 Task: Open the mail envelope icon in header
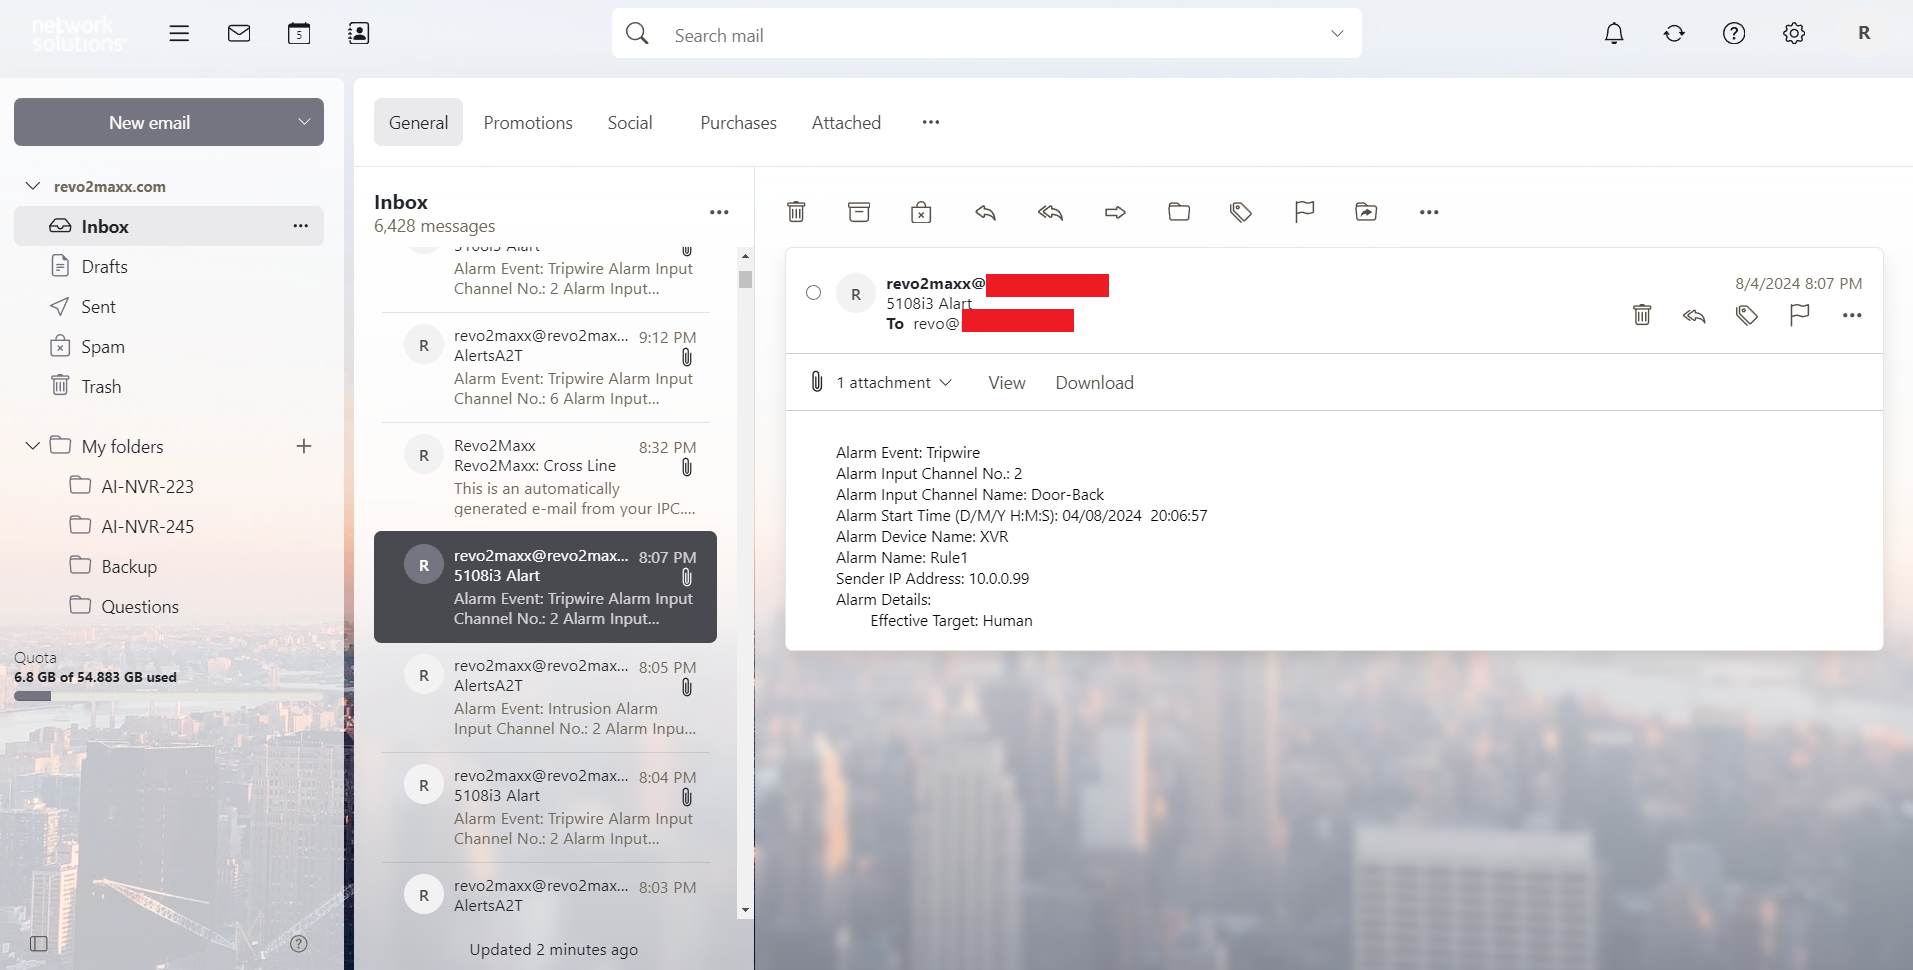(x=239, y=34)
